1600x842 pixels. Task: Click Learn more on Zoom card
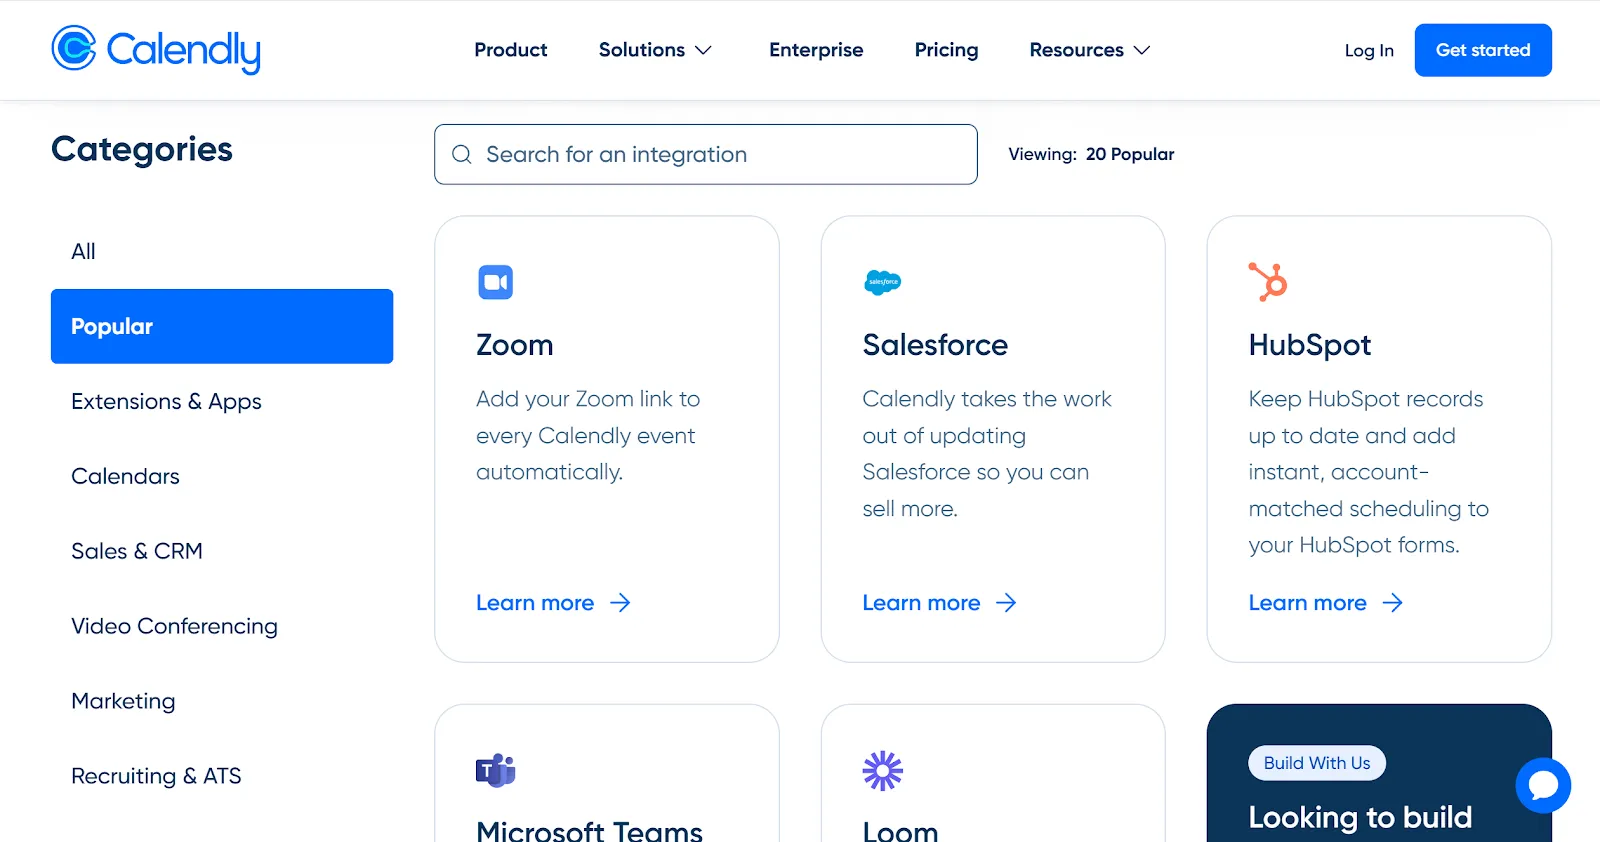(535, 603)
